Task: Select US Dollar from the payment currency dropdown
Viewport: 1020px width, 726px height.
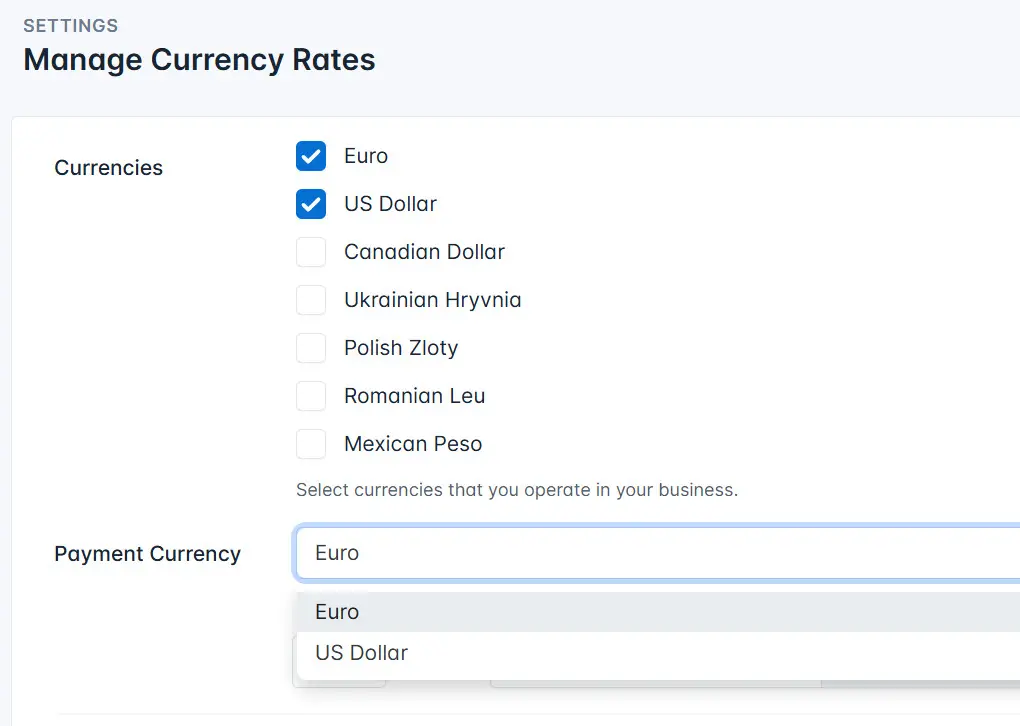Action: click(x=361, y=653)
